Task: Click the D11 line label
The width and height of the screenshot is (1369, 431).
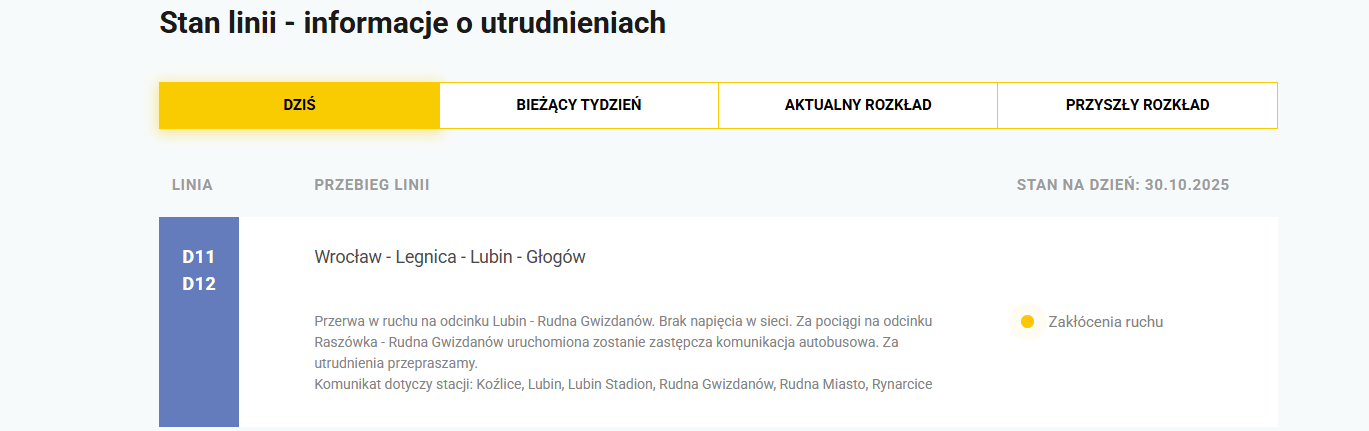Action: pyautogui.click(x=198, y=257)
